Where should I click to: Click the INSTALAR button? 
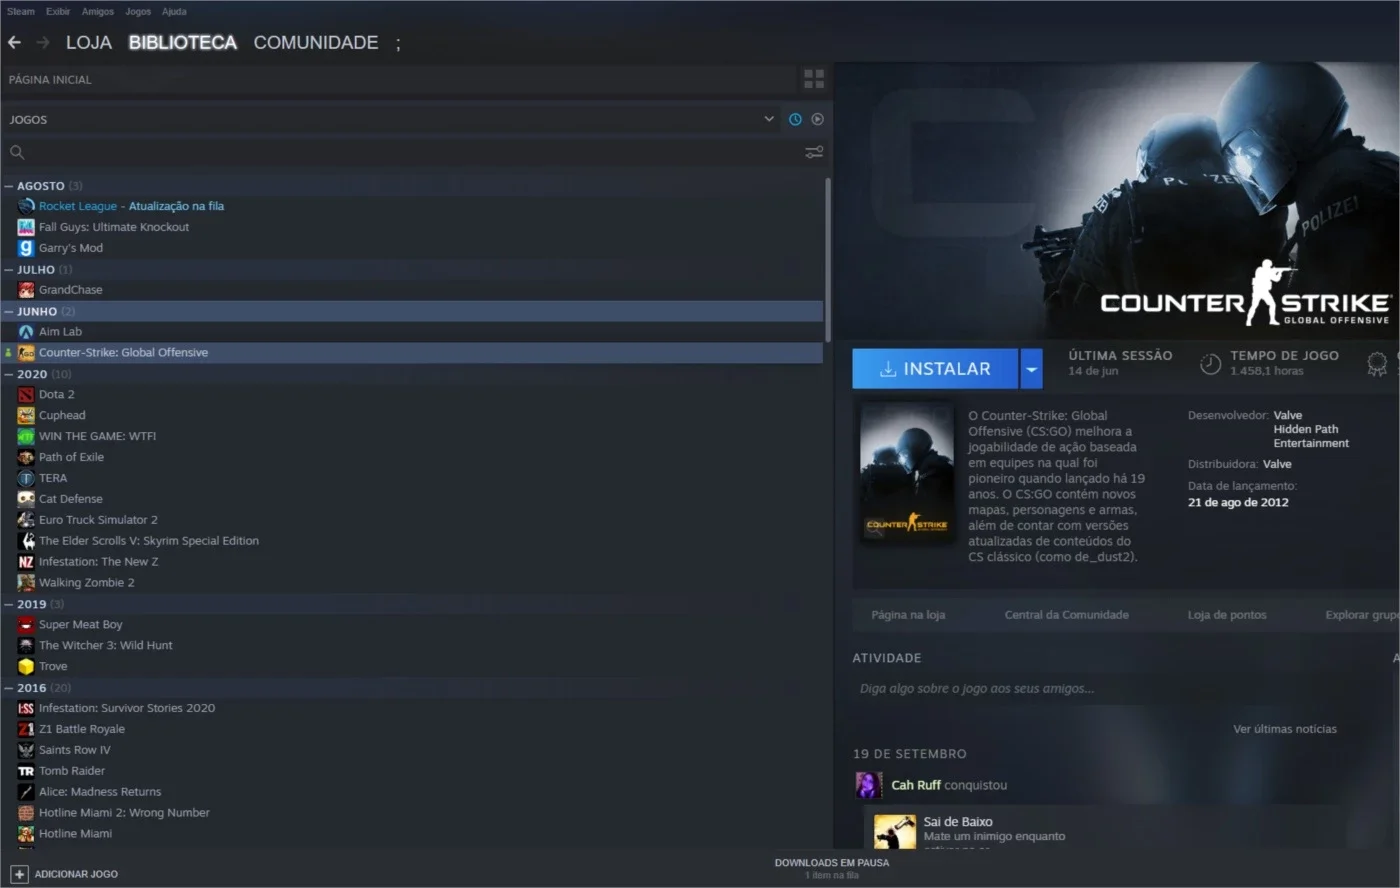click(x=935, y=369)
